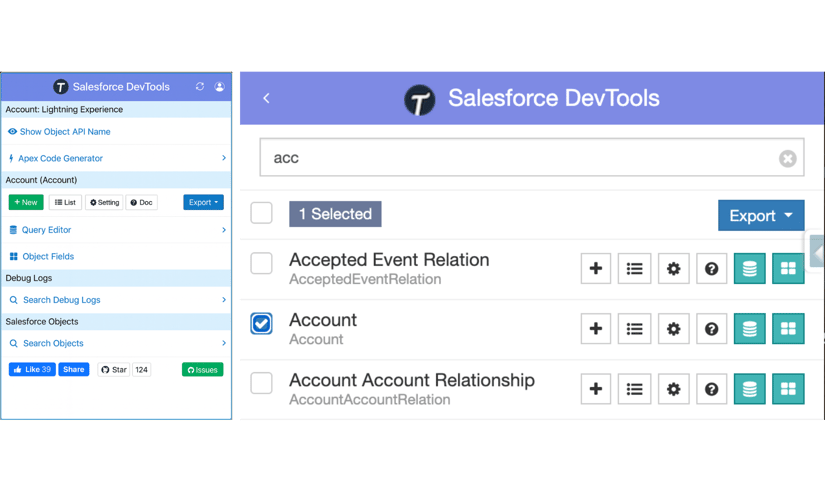Click the Setting button in sidebar
This screenshot has width=825, height=492.
pos(104,202)
